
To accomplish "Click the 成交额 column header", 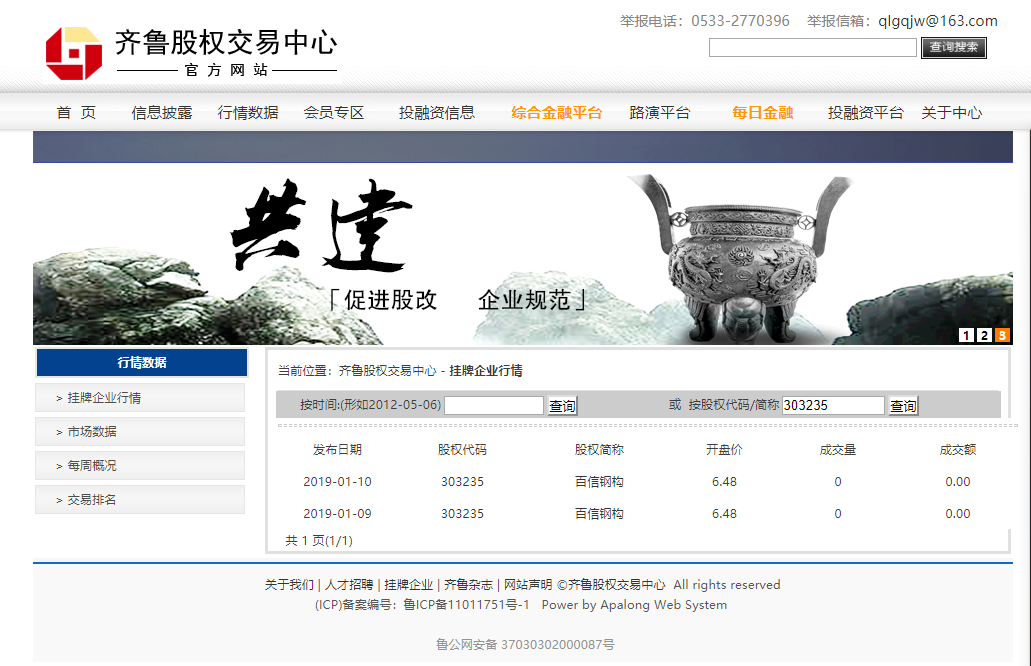I will (957, 450).
